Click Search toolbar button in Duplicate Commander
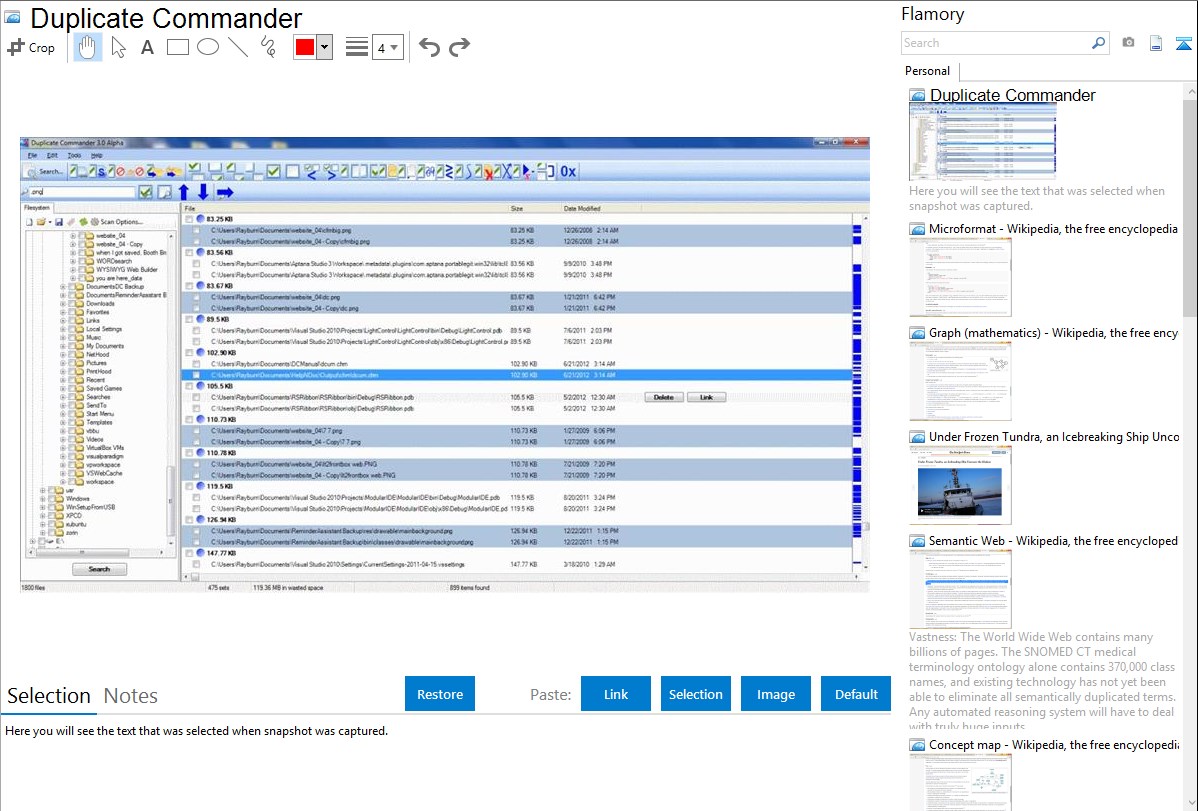 pos(44,171)
